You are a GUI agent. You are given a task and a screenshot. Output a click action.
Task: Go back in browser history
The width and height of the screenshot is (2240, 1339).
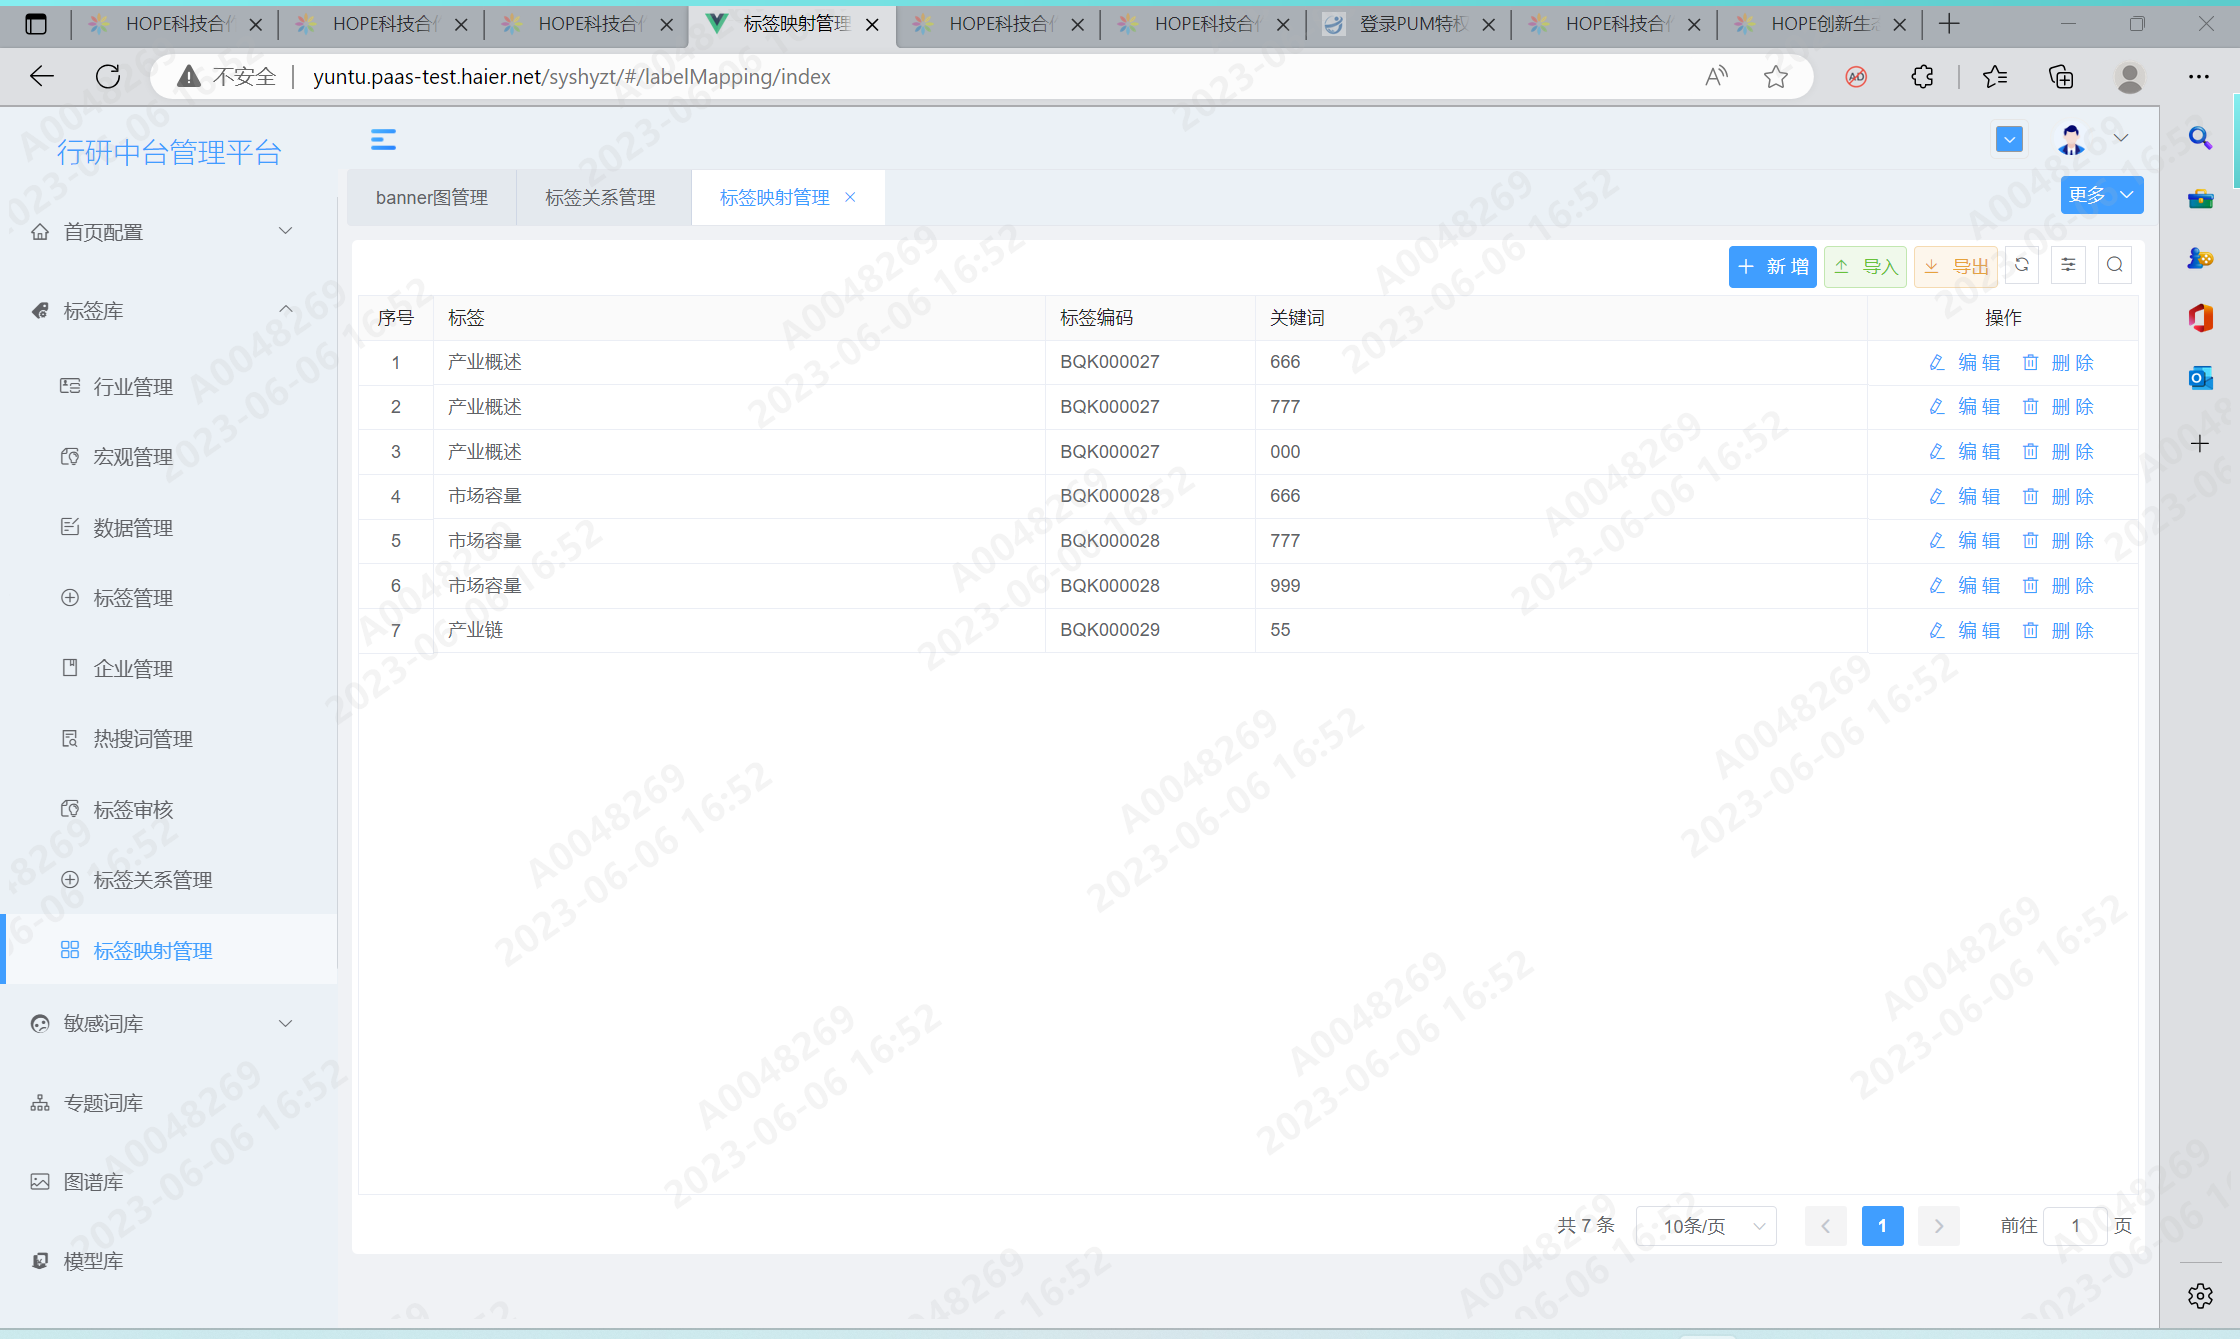click(x=42, y=76)
